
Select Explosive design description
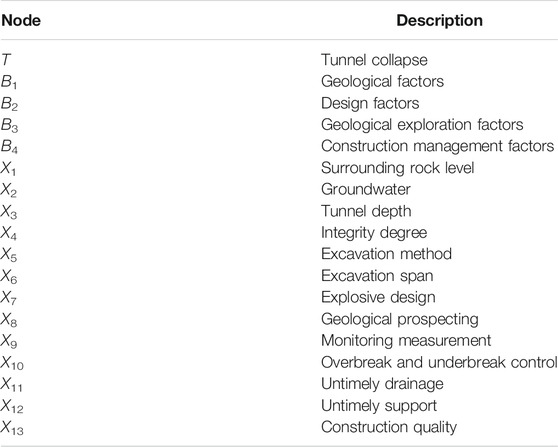(x=378, y=298)
